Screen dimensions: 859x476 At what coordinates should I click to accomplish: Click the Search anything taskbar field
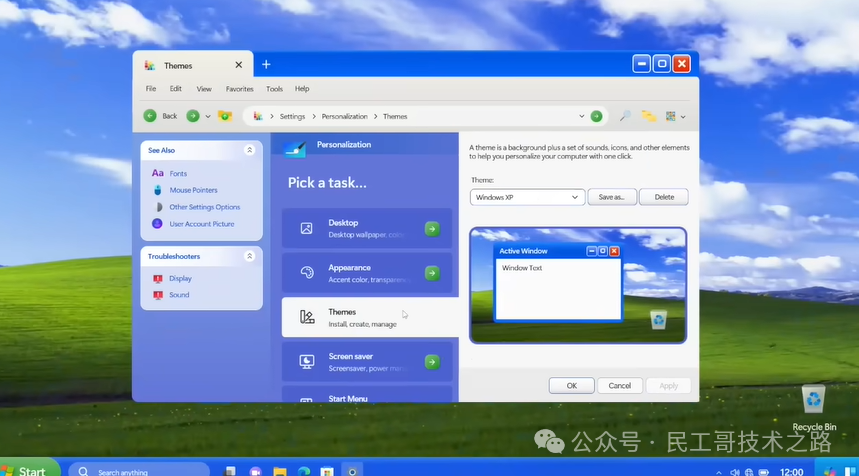(x=139, y=470)
